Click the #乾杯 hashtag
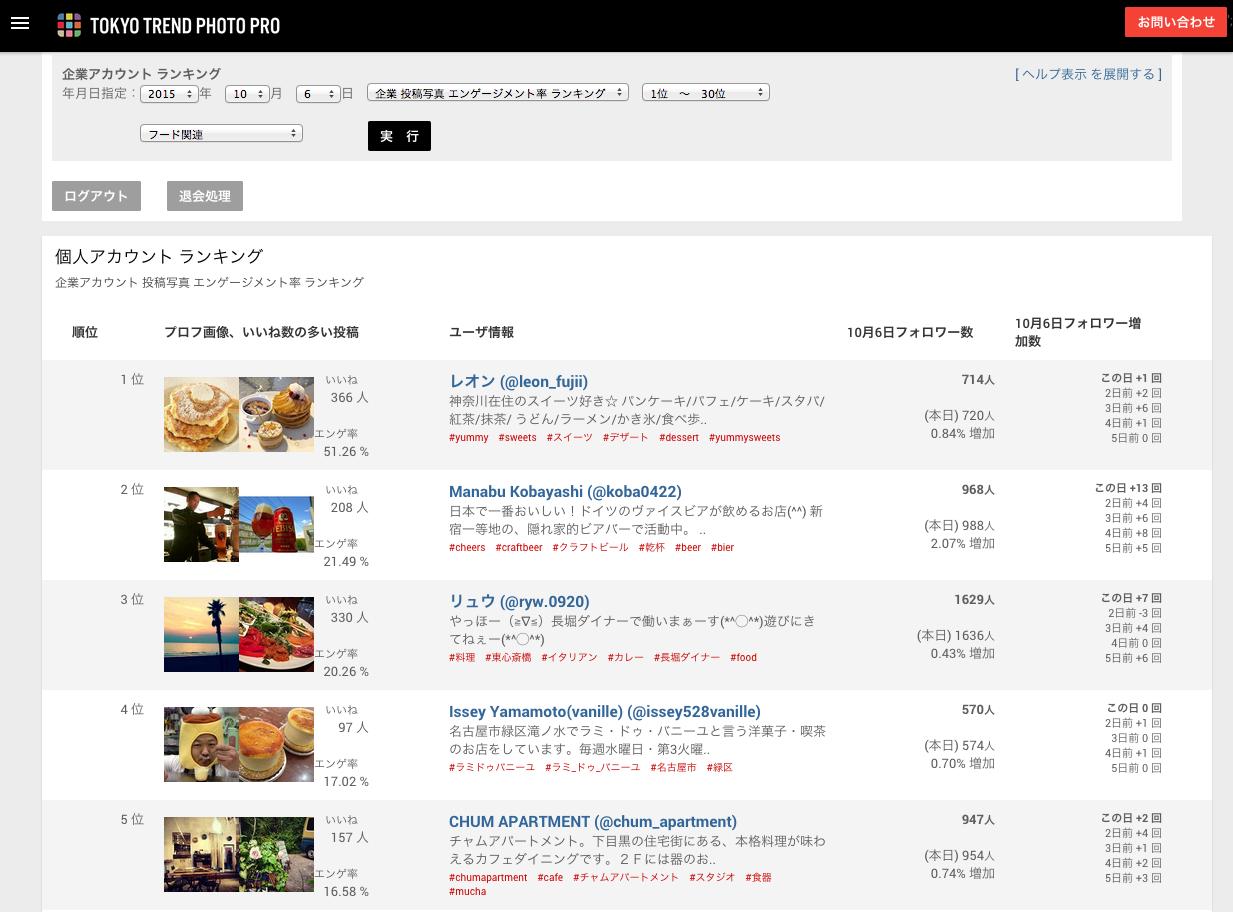Image resolution: width=1233 pixels, height=912 pixels. pos(651,548)
